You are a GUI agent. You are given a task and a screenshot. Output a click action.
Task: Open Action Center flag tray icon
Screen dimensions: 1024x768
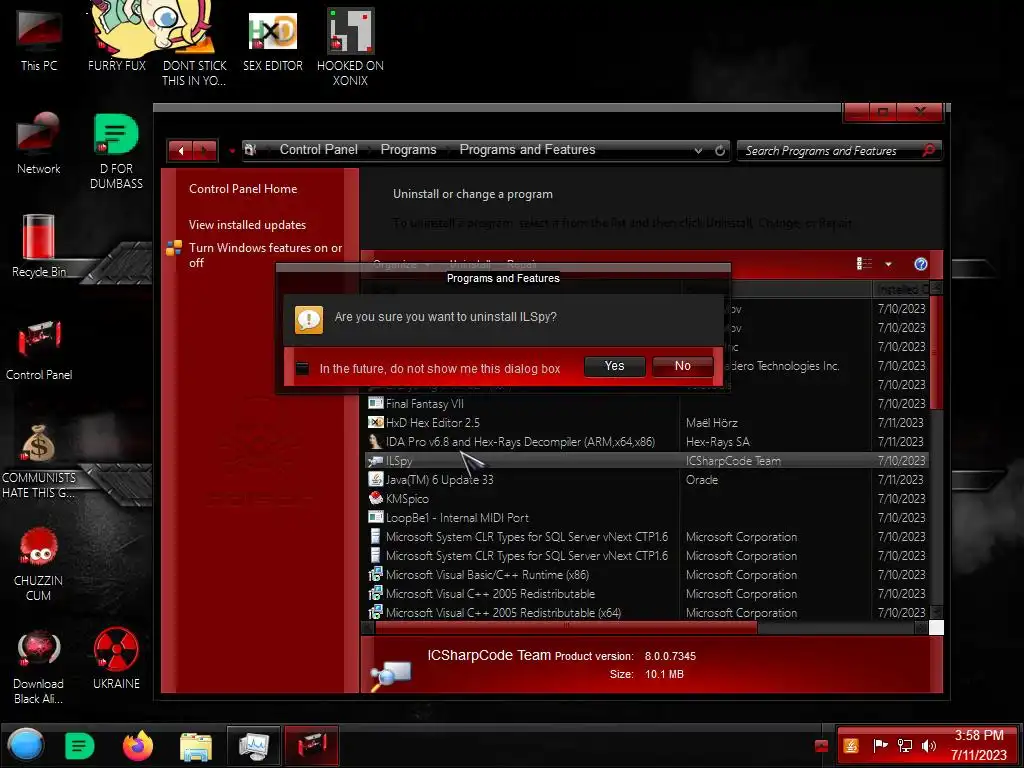tap(880, 746)
